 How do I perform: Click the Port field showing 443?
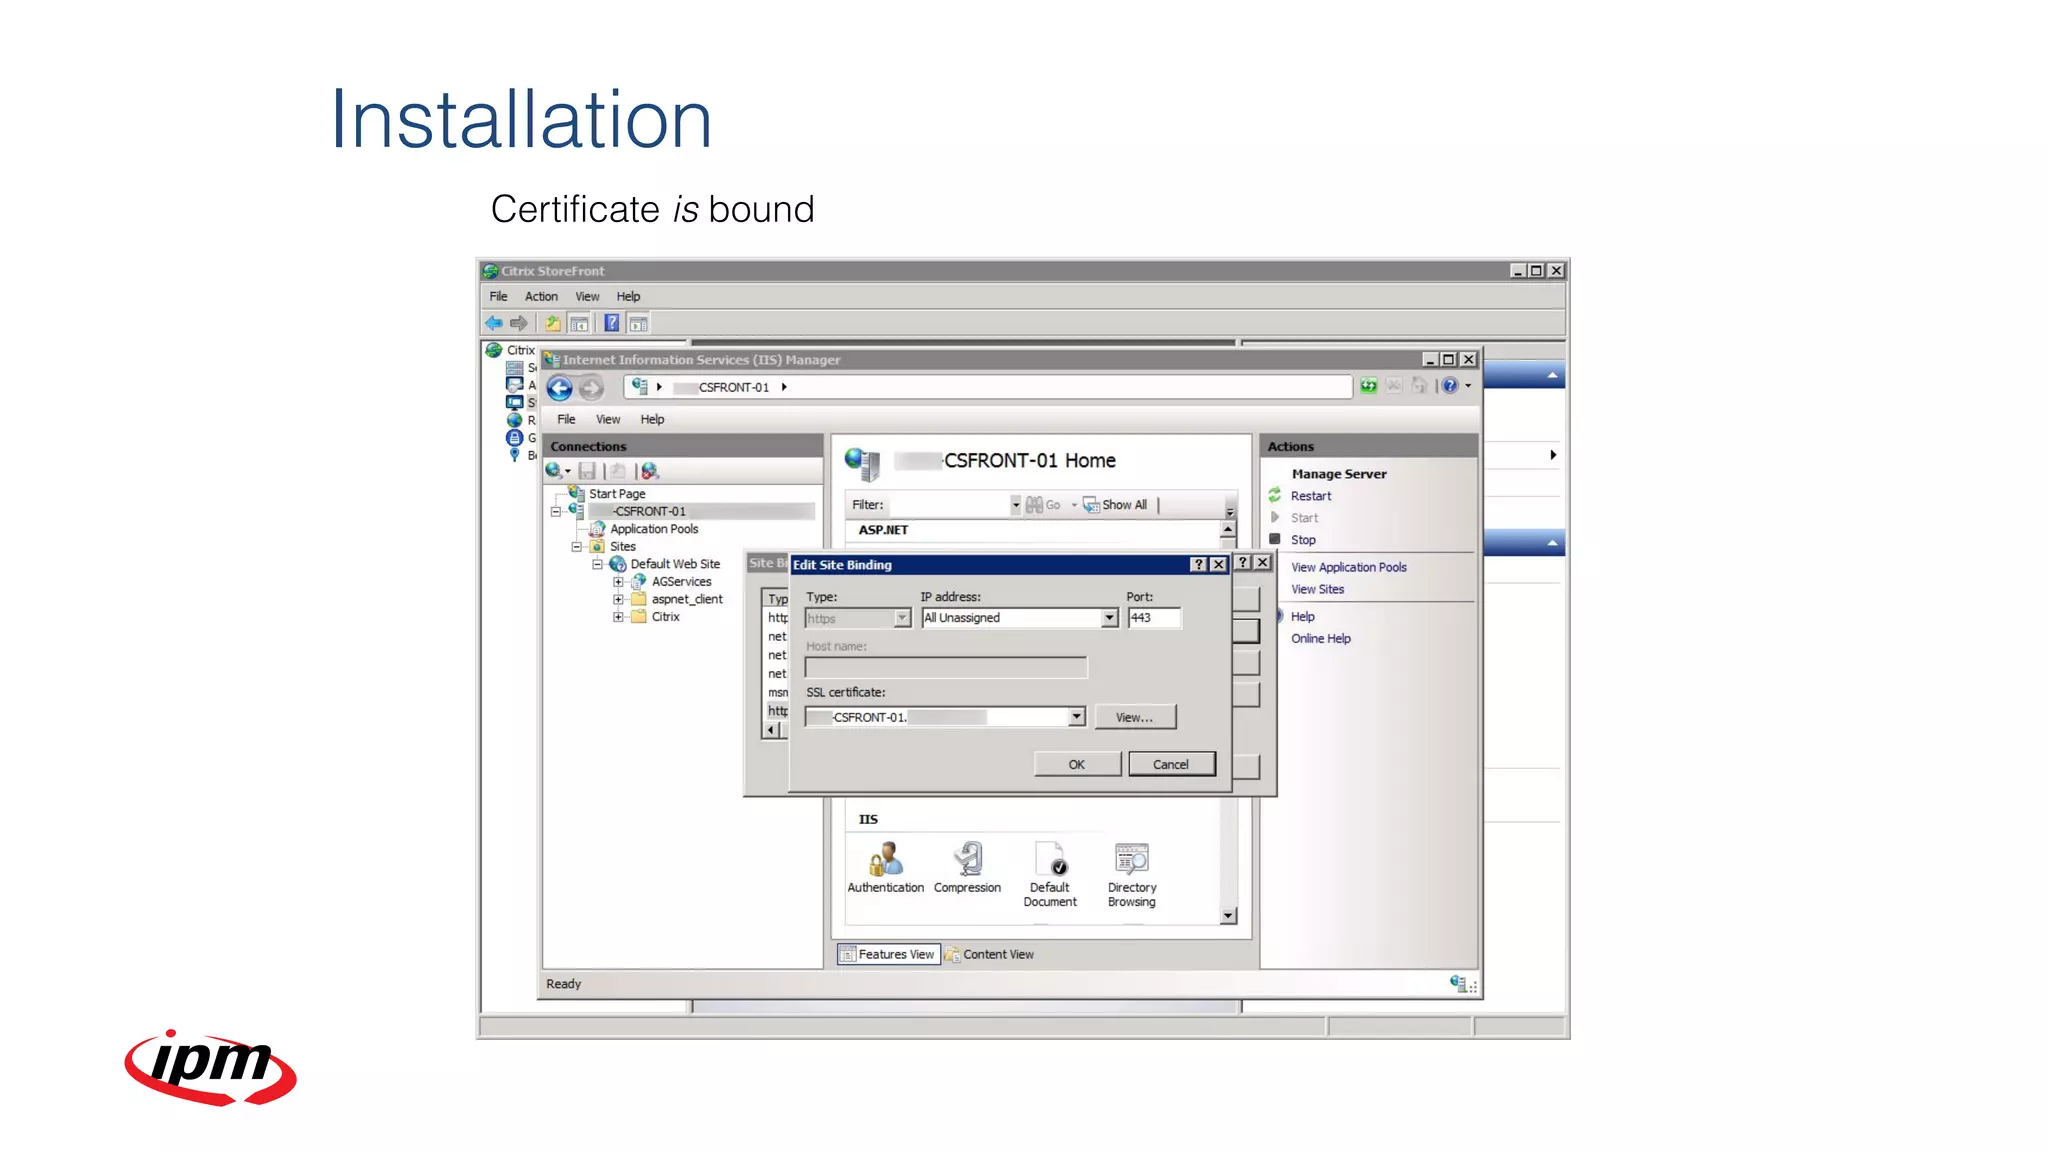click(x=1154, y=618)
